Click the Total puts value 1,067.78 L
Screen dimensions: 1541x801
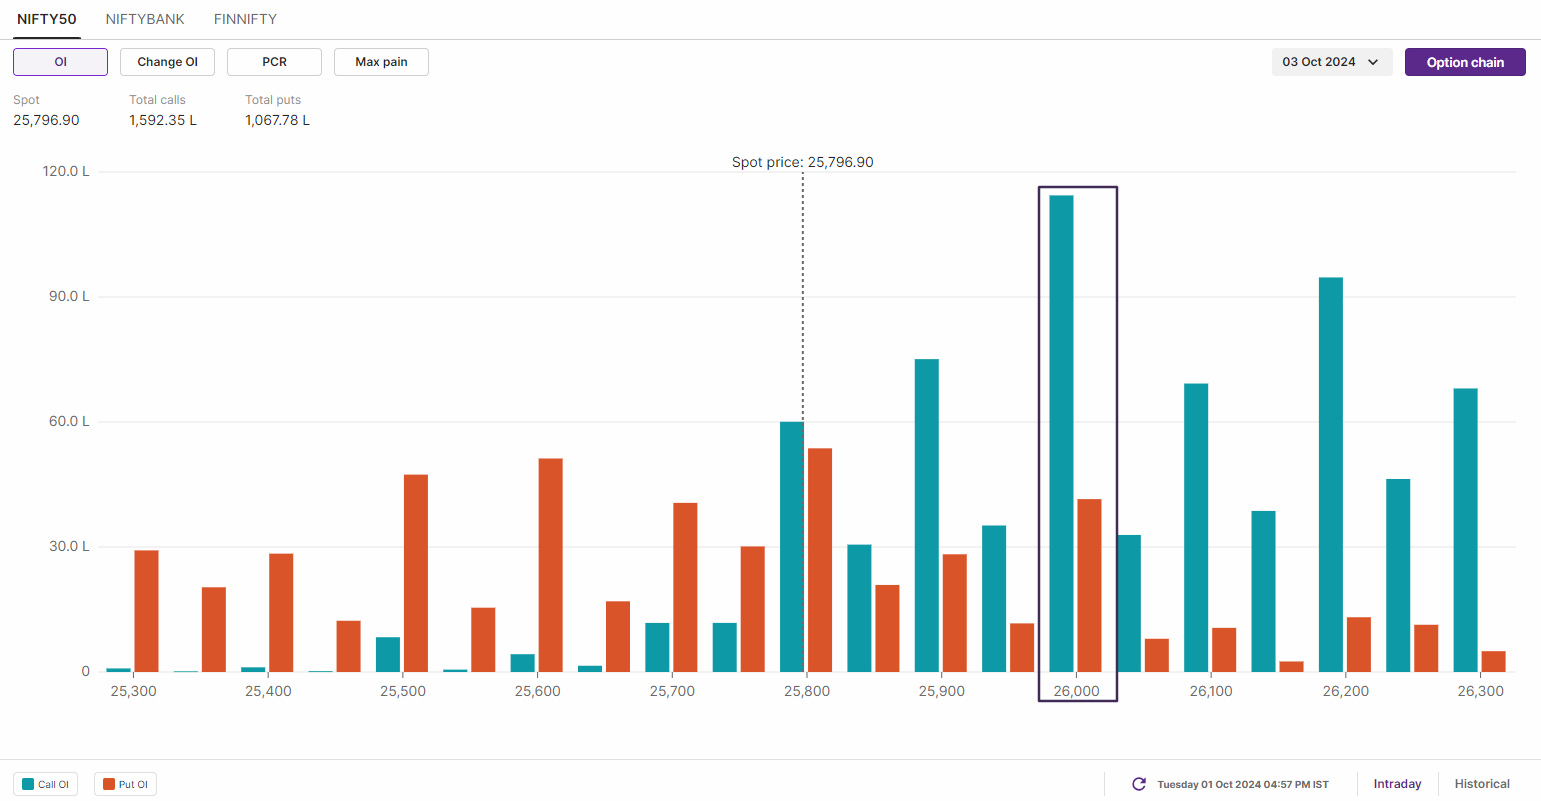277,120
